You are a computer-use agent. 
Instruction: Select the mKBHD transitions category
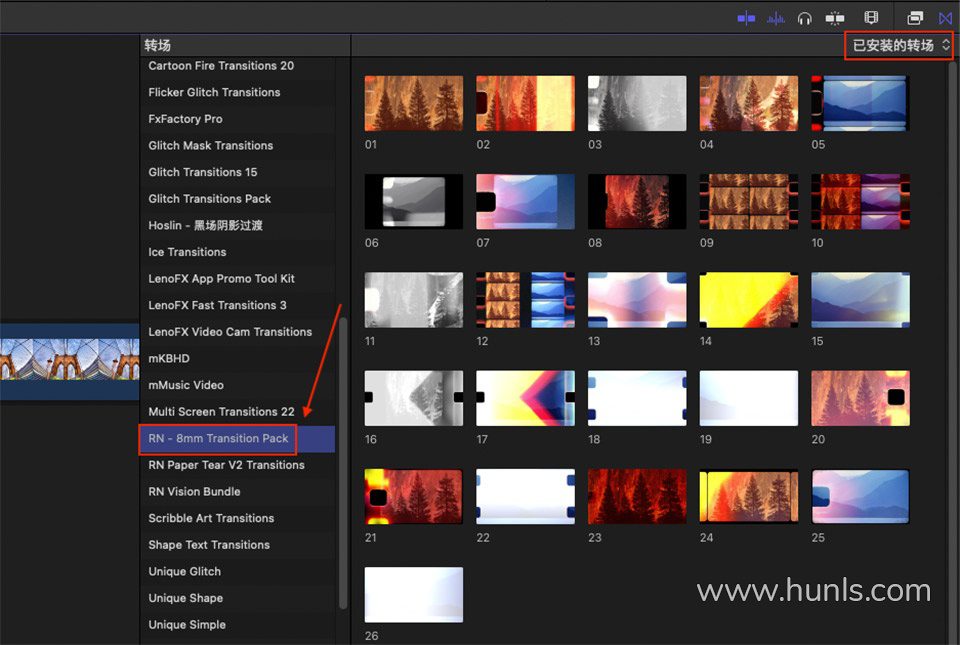[x=169, y=358]
